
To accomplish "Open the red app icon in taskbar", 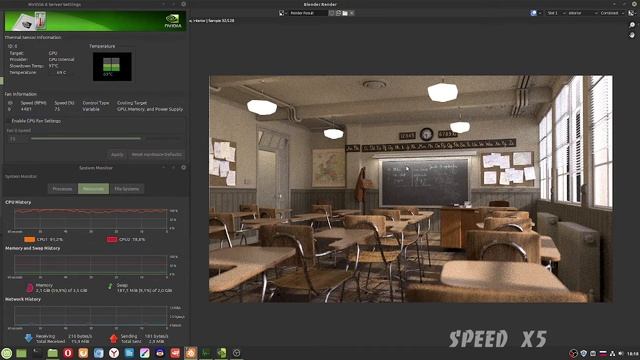I will point(175,353).
